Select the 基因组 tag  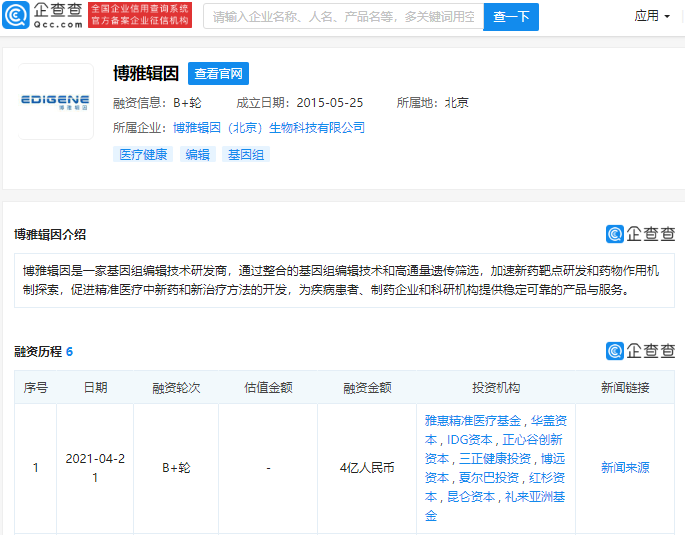pyautogui.click(x=246, y=154)
